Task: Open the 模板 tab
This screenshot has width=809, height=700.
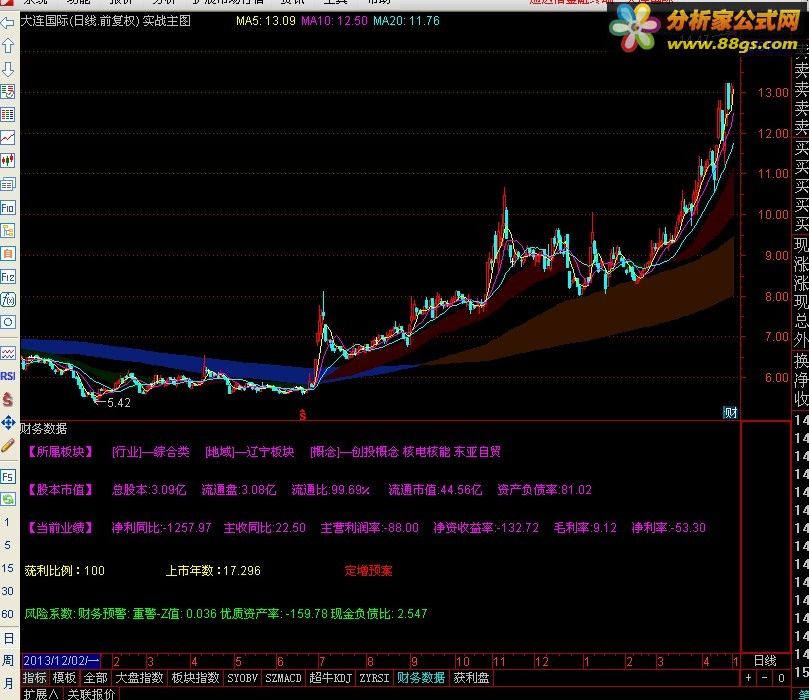Action: point(64,677)
